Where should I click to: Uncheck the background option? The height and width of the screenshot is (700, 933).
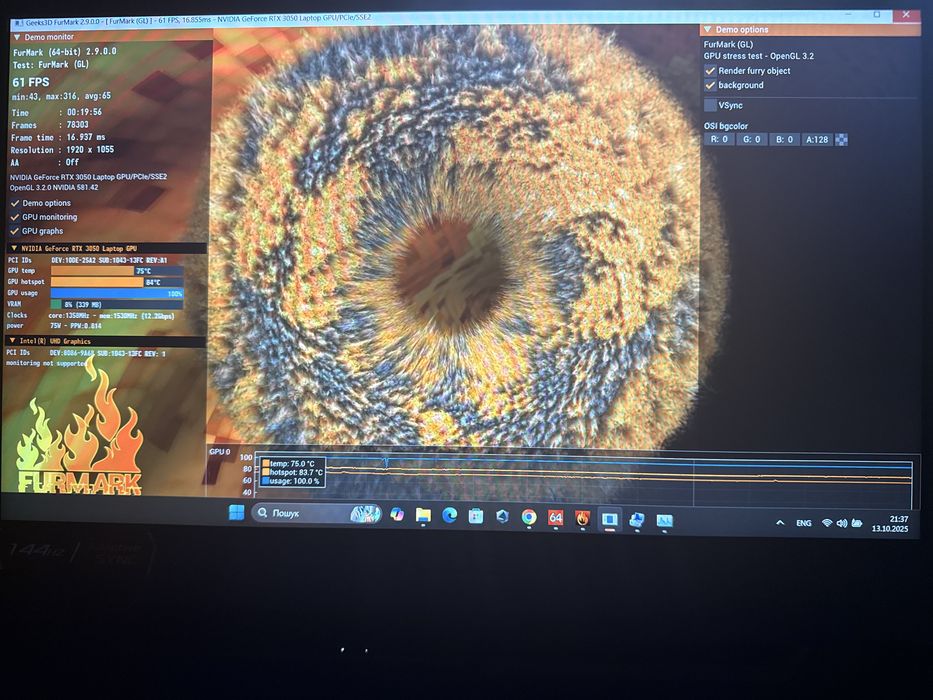click(x=710, y=85)
